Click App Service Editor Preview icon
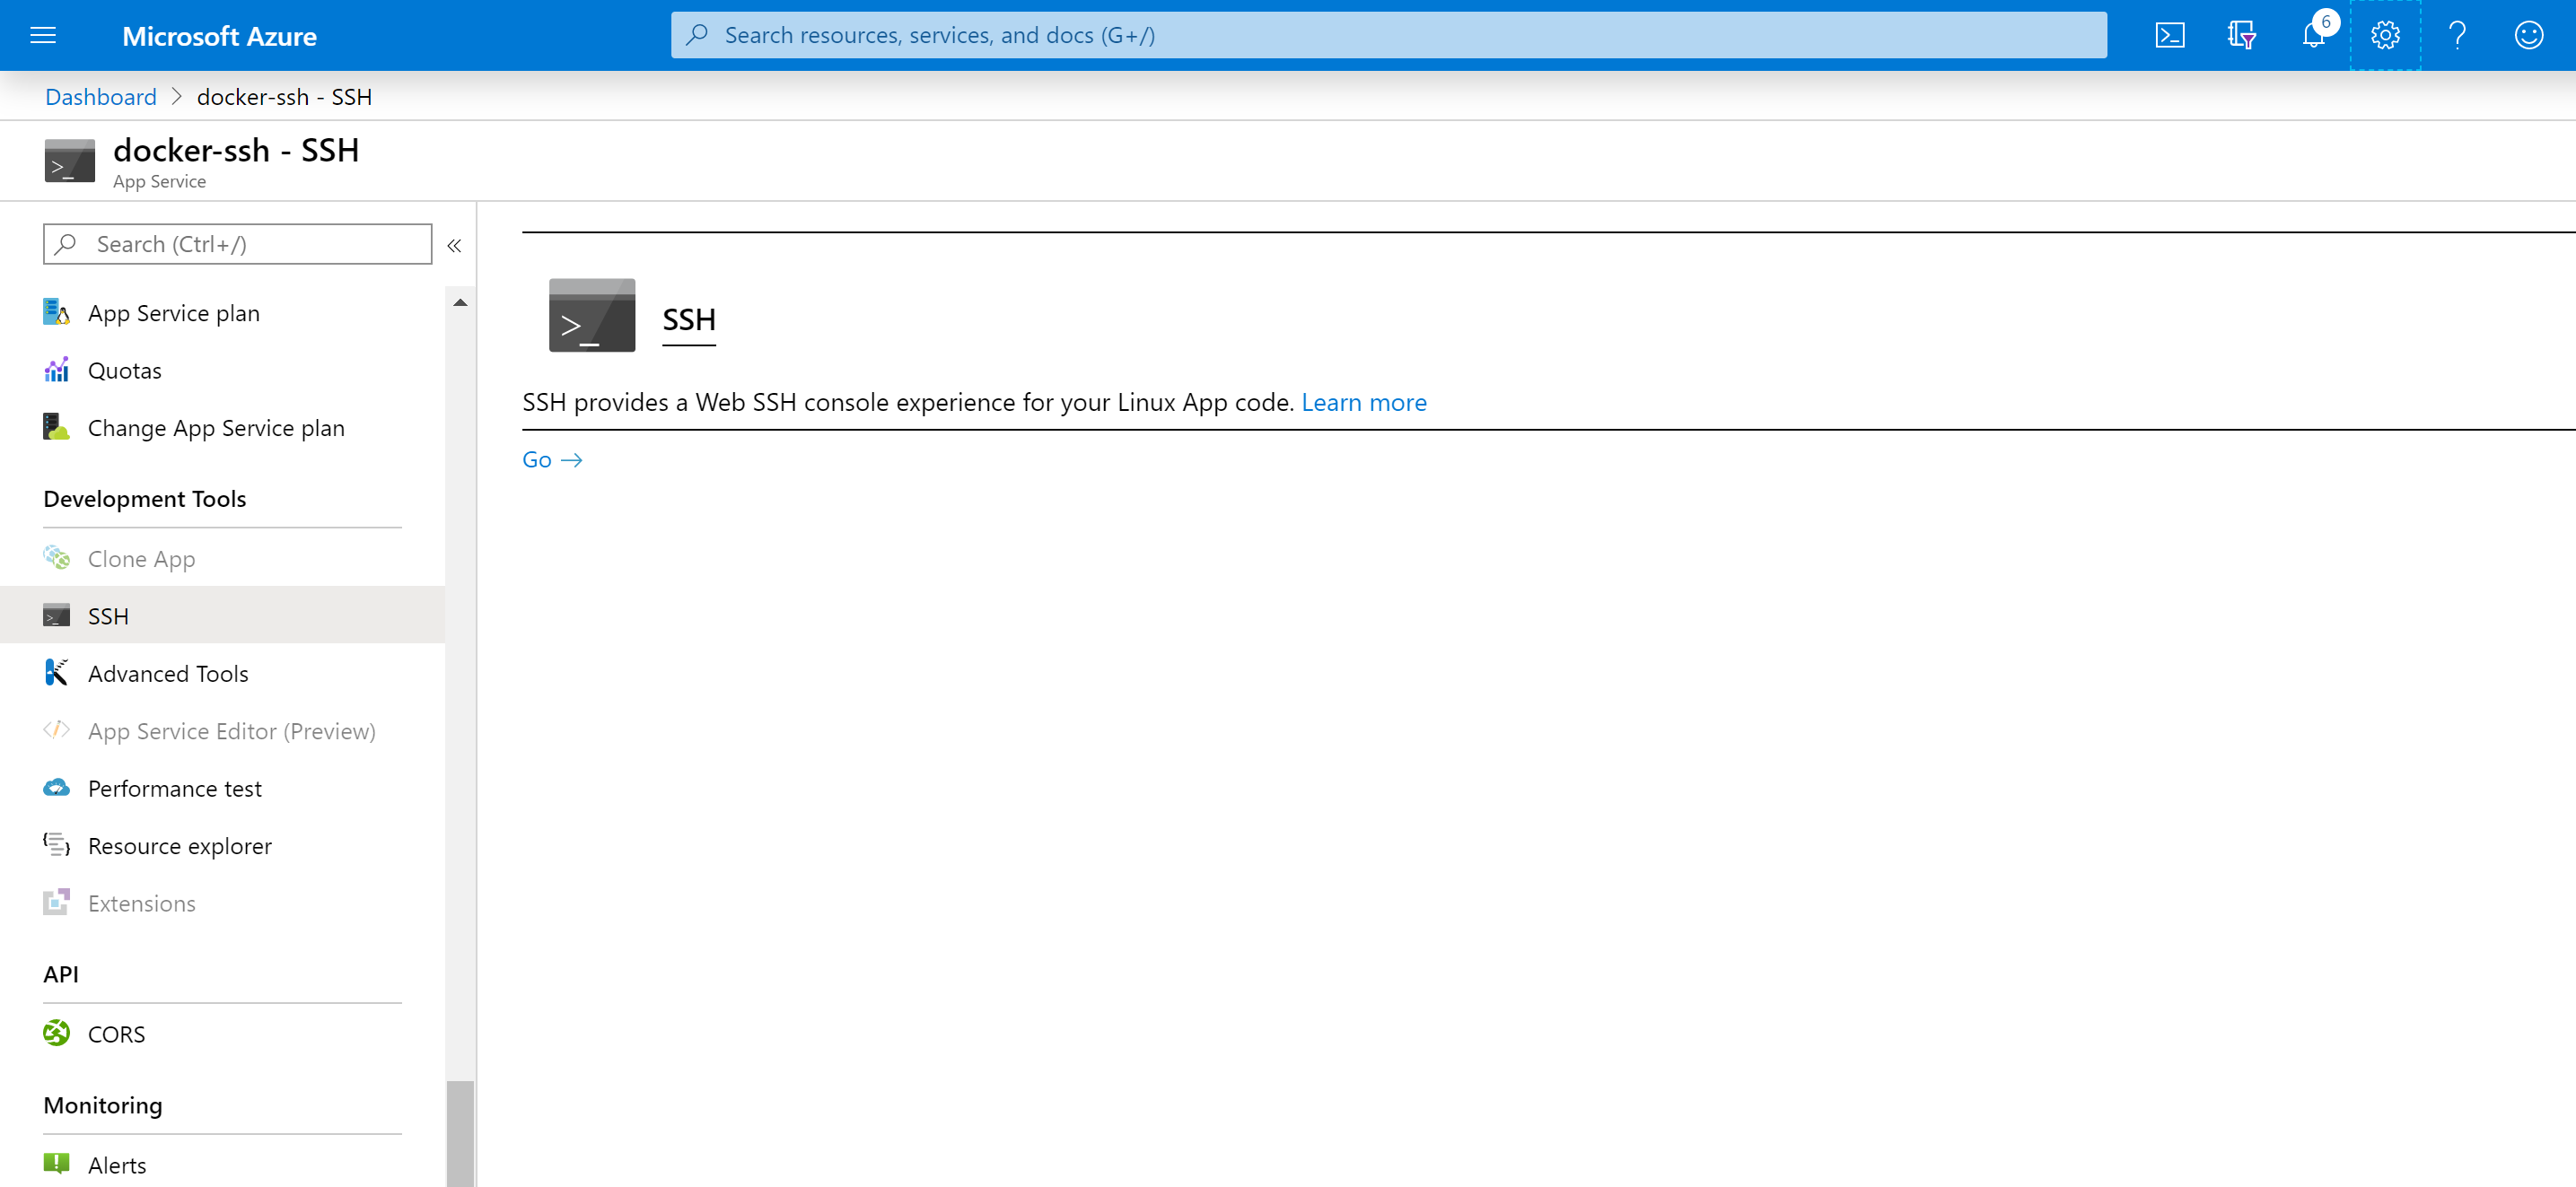2576x1187 pixels. coord(59,729)
